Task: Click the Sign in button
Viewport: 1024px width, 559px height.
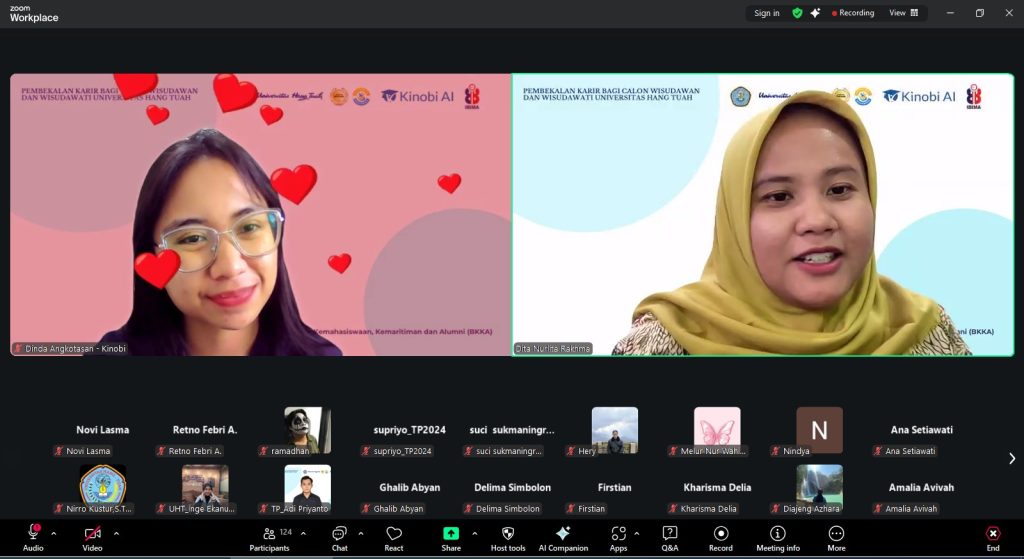Action: [767, 13]
